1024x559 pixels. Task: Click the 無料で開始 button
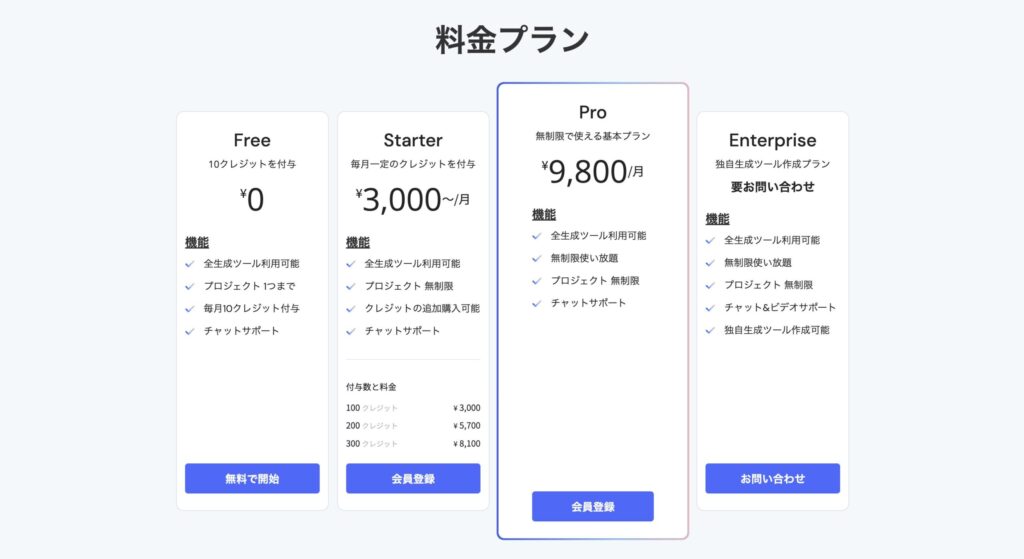pos(252,478)
